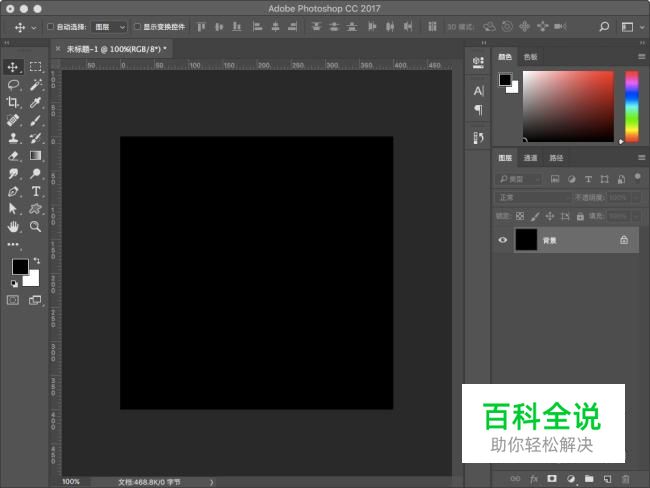Select the Magic Wand tool
The width and height of the screenshot is (650, 488).
pos(36,85)
